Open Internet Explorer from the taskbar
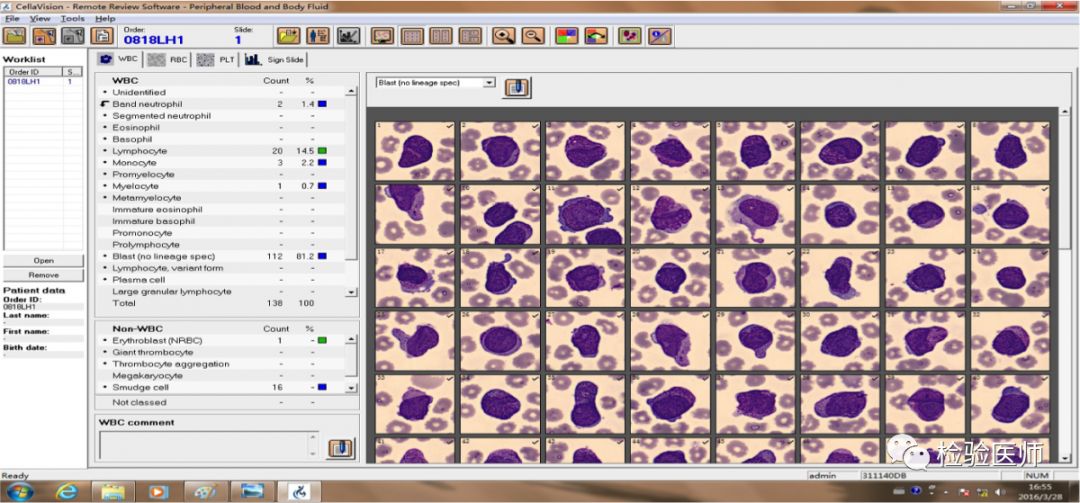 [67, 491]
